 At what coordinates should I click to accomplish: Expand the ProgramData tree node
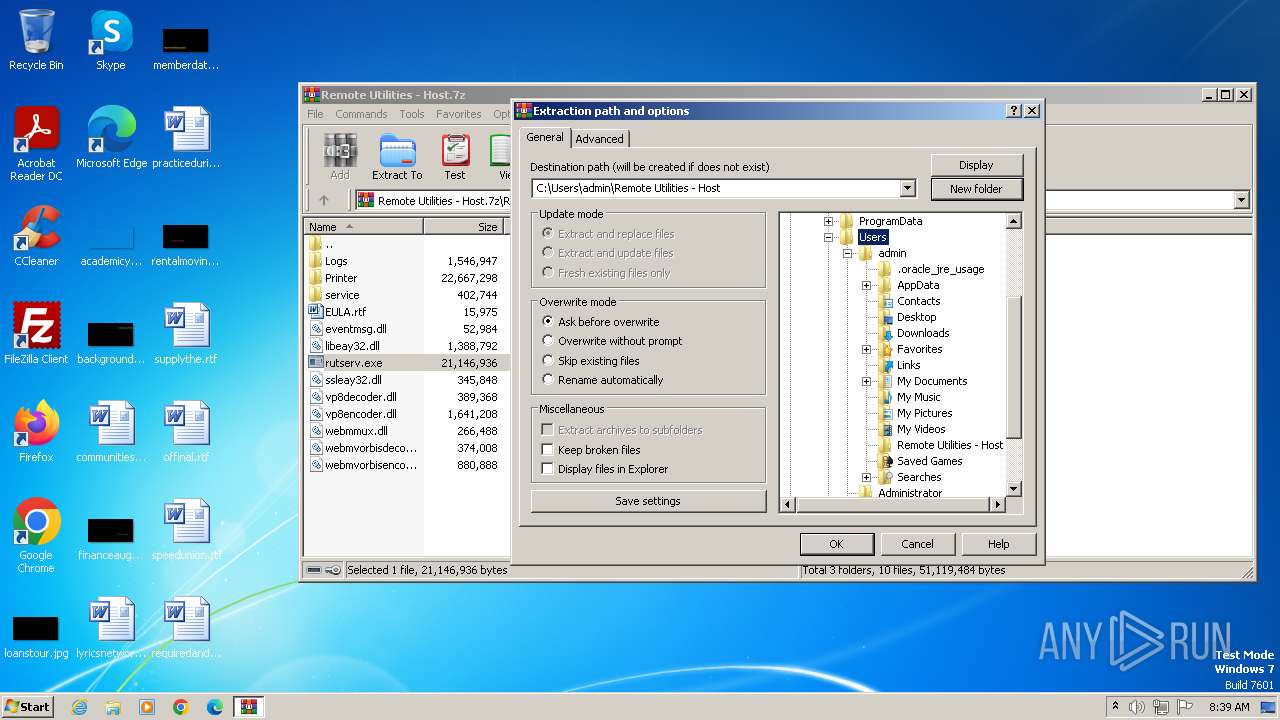(x=828, y=221)
